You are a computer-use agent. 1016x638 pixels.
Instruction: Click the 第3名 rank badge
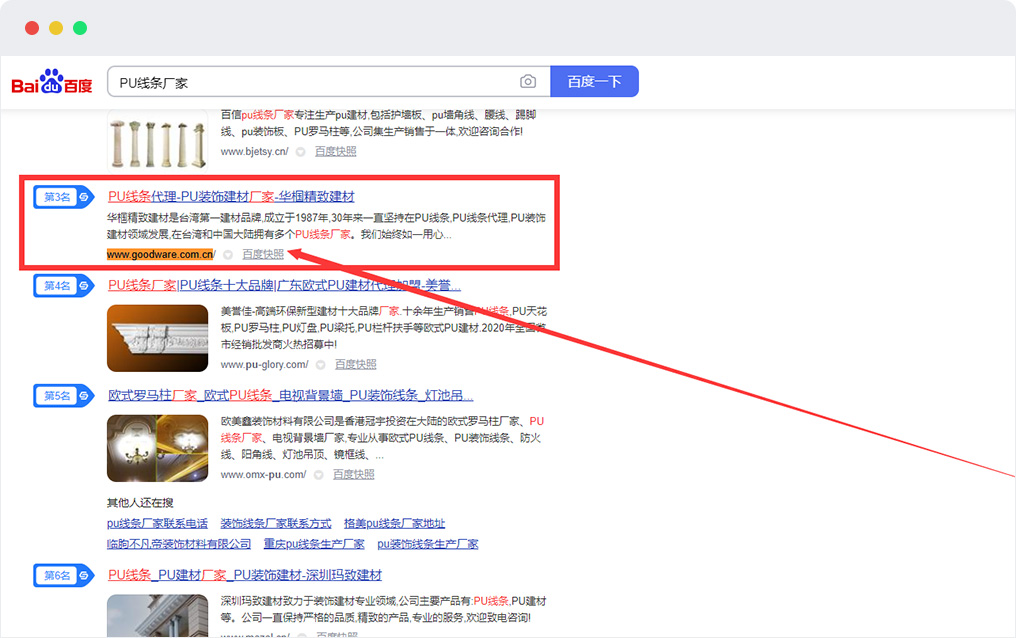(64, 197)
